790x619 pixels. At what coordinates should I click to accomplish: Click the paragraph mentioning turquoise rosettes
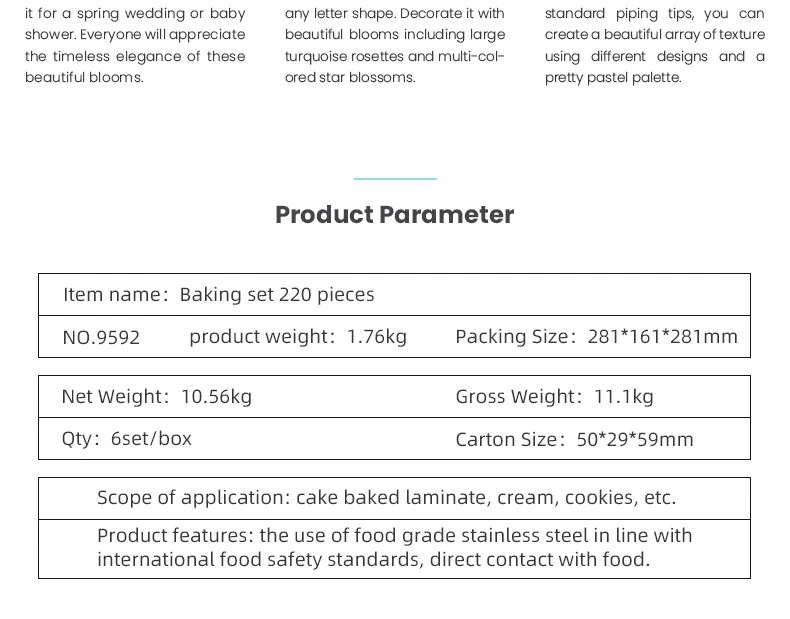coord(394,45)
